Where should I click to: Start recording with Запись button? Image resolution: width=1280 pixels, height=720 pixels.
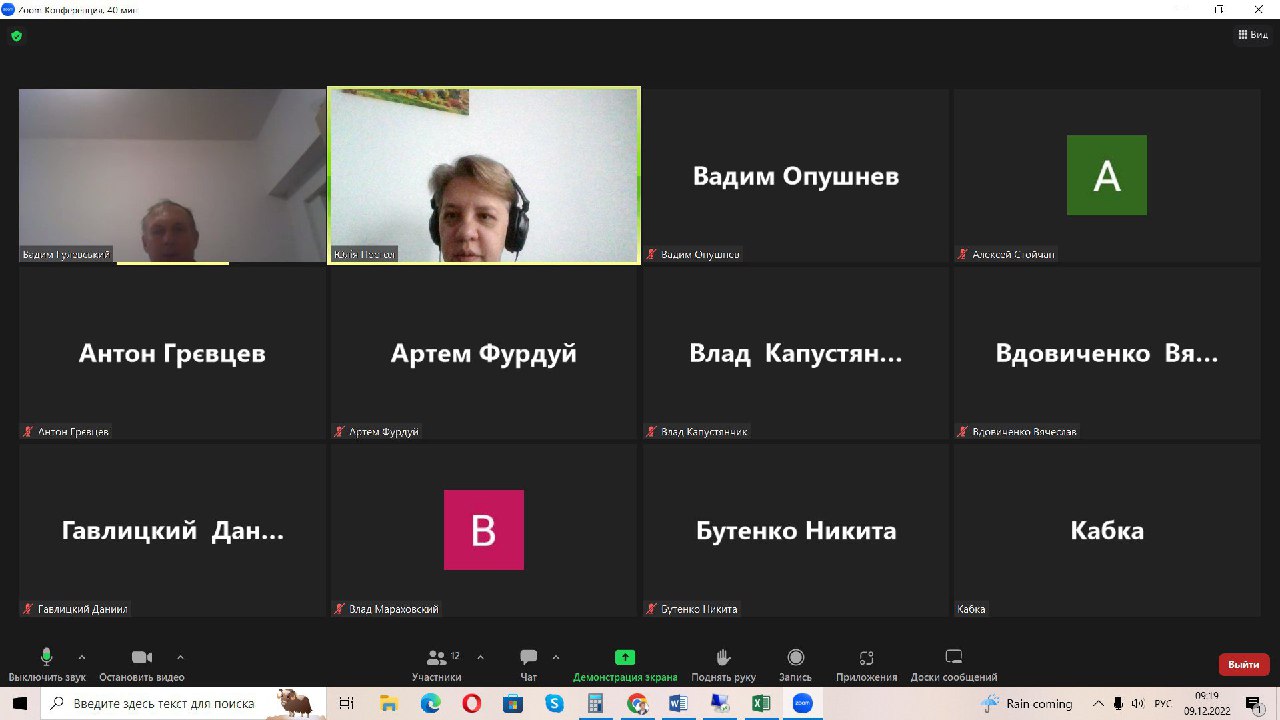(795, 664)
